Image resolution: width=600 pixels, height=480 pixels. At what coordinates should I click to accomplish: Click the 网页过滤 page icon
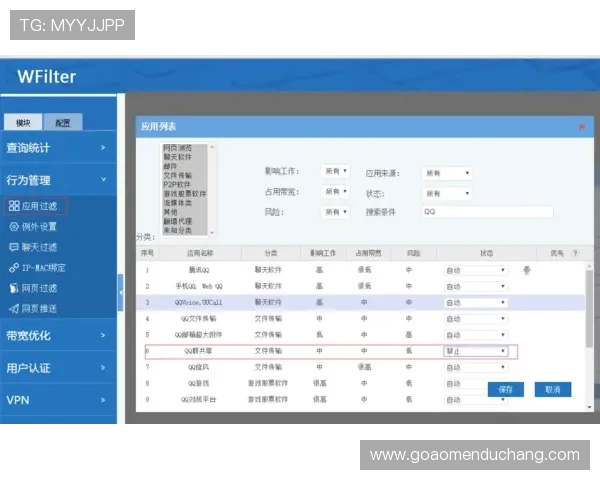point(14,288)
